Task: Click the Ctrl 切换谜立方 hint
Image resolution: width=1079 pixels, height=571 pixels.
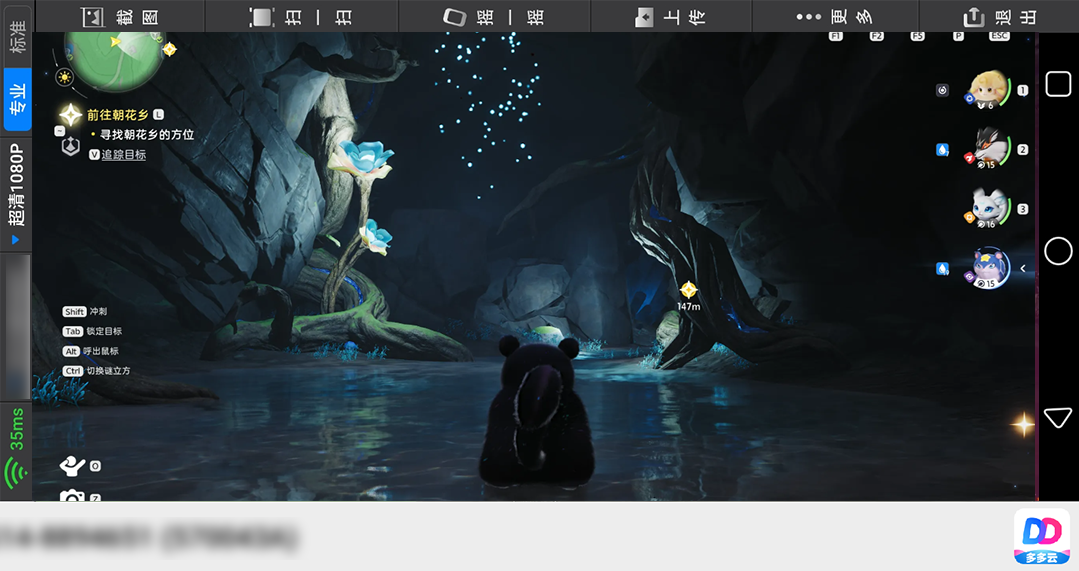Action: (96, 371)
